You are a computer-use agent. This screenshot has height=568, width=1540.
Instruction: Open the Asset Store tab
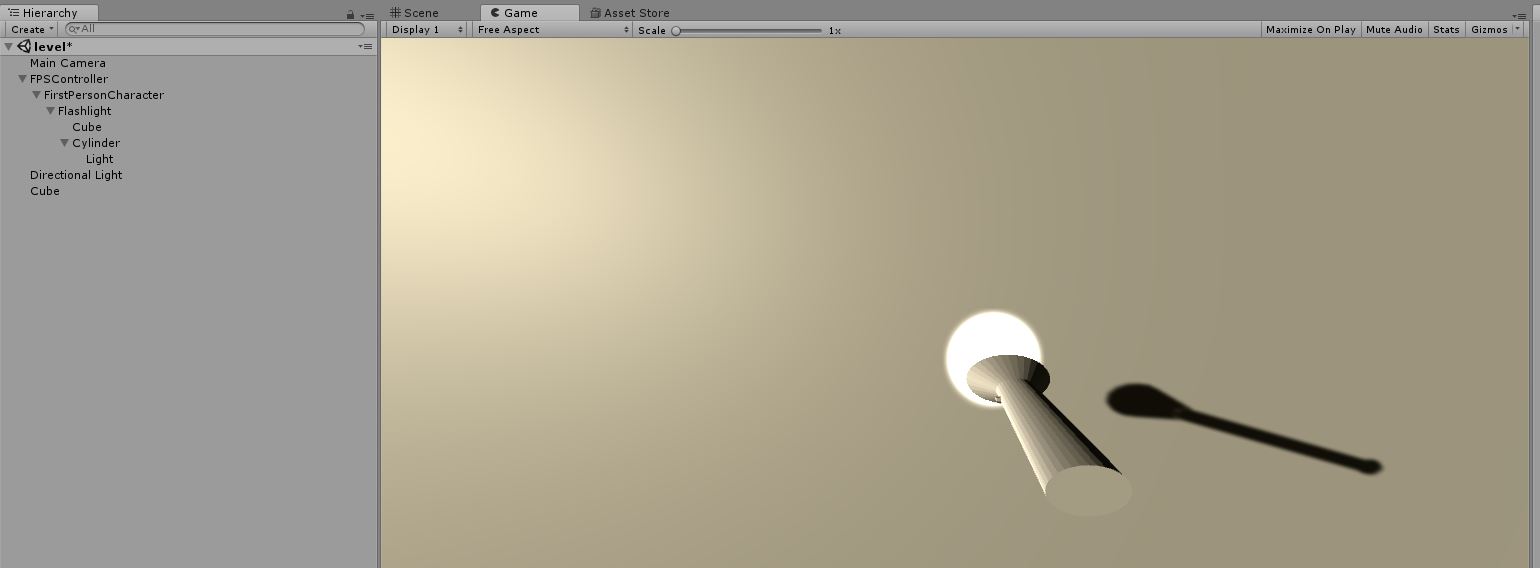coord(630,13)
